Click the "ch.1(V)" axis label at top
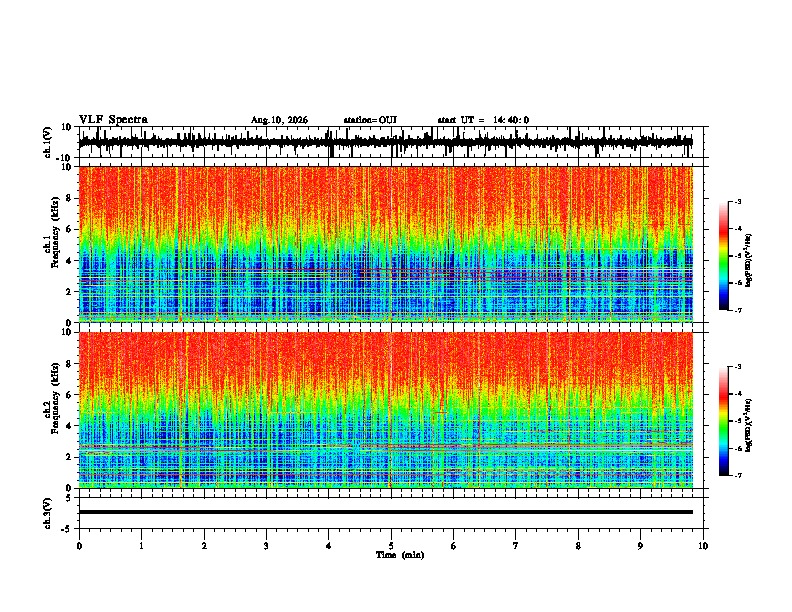The image size is (792, 612). tap(48, 142)
